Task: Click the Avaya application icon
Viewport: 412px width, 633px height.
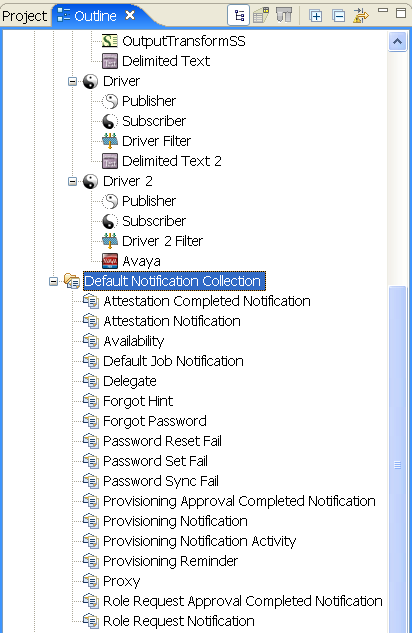Action: [110, 261]
